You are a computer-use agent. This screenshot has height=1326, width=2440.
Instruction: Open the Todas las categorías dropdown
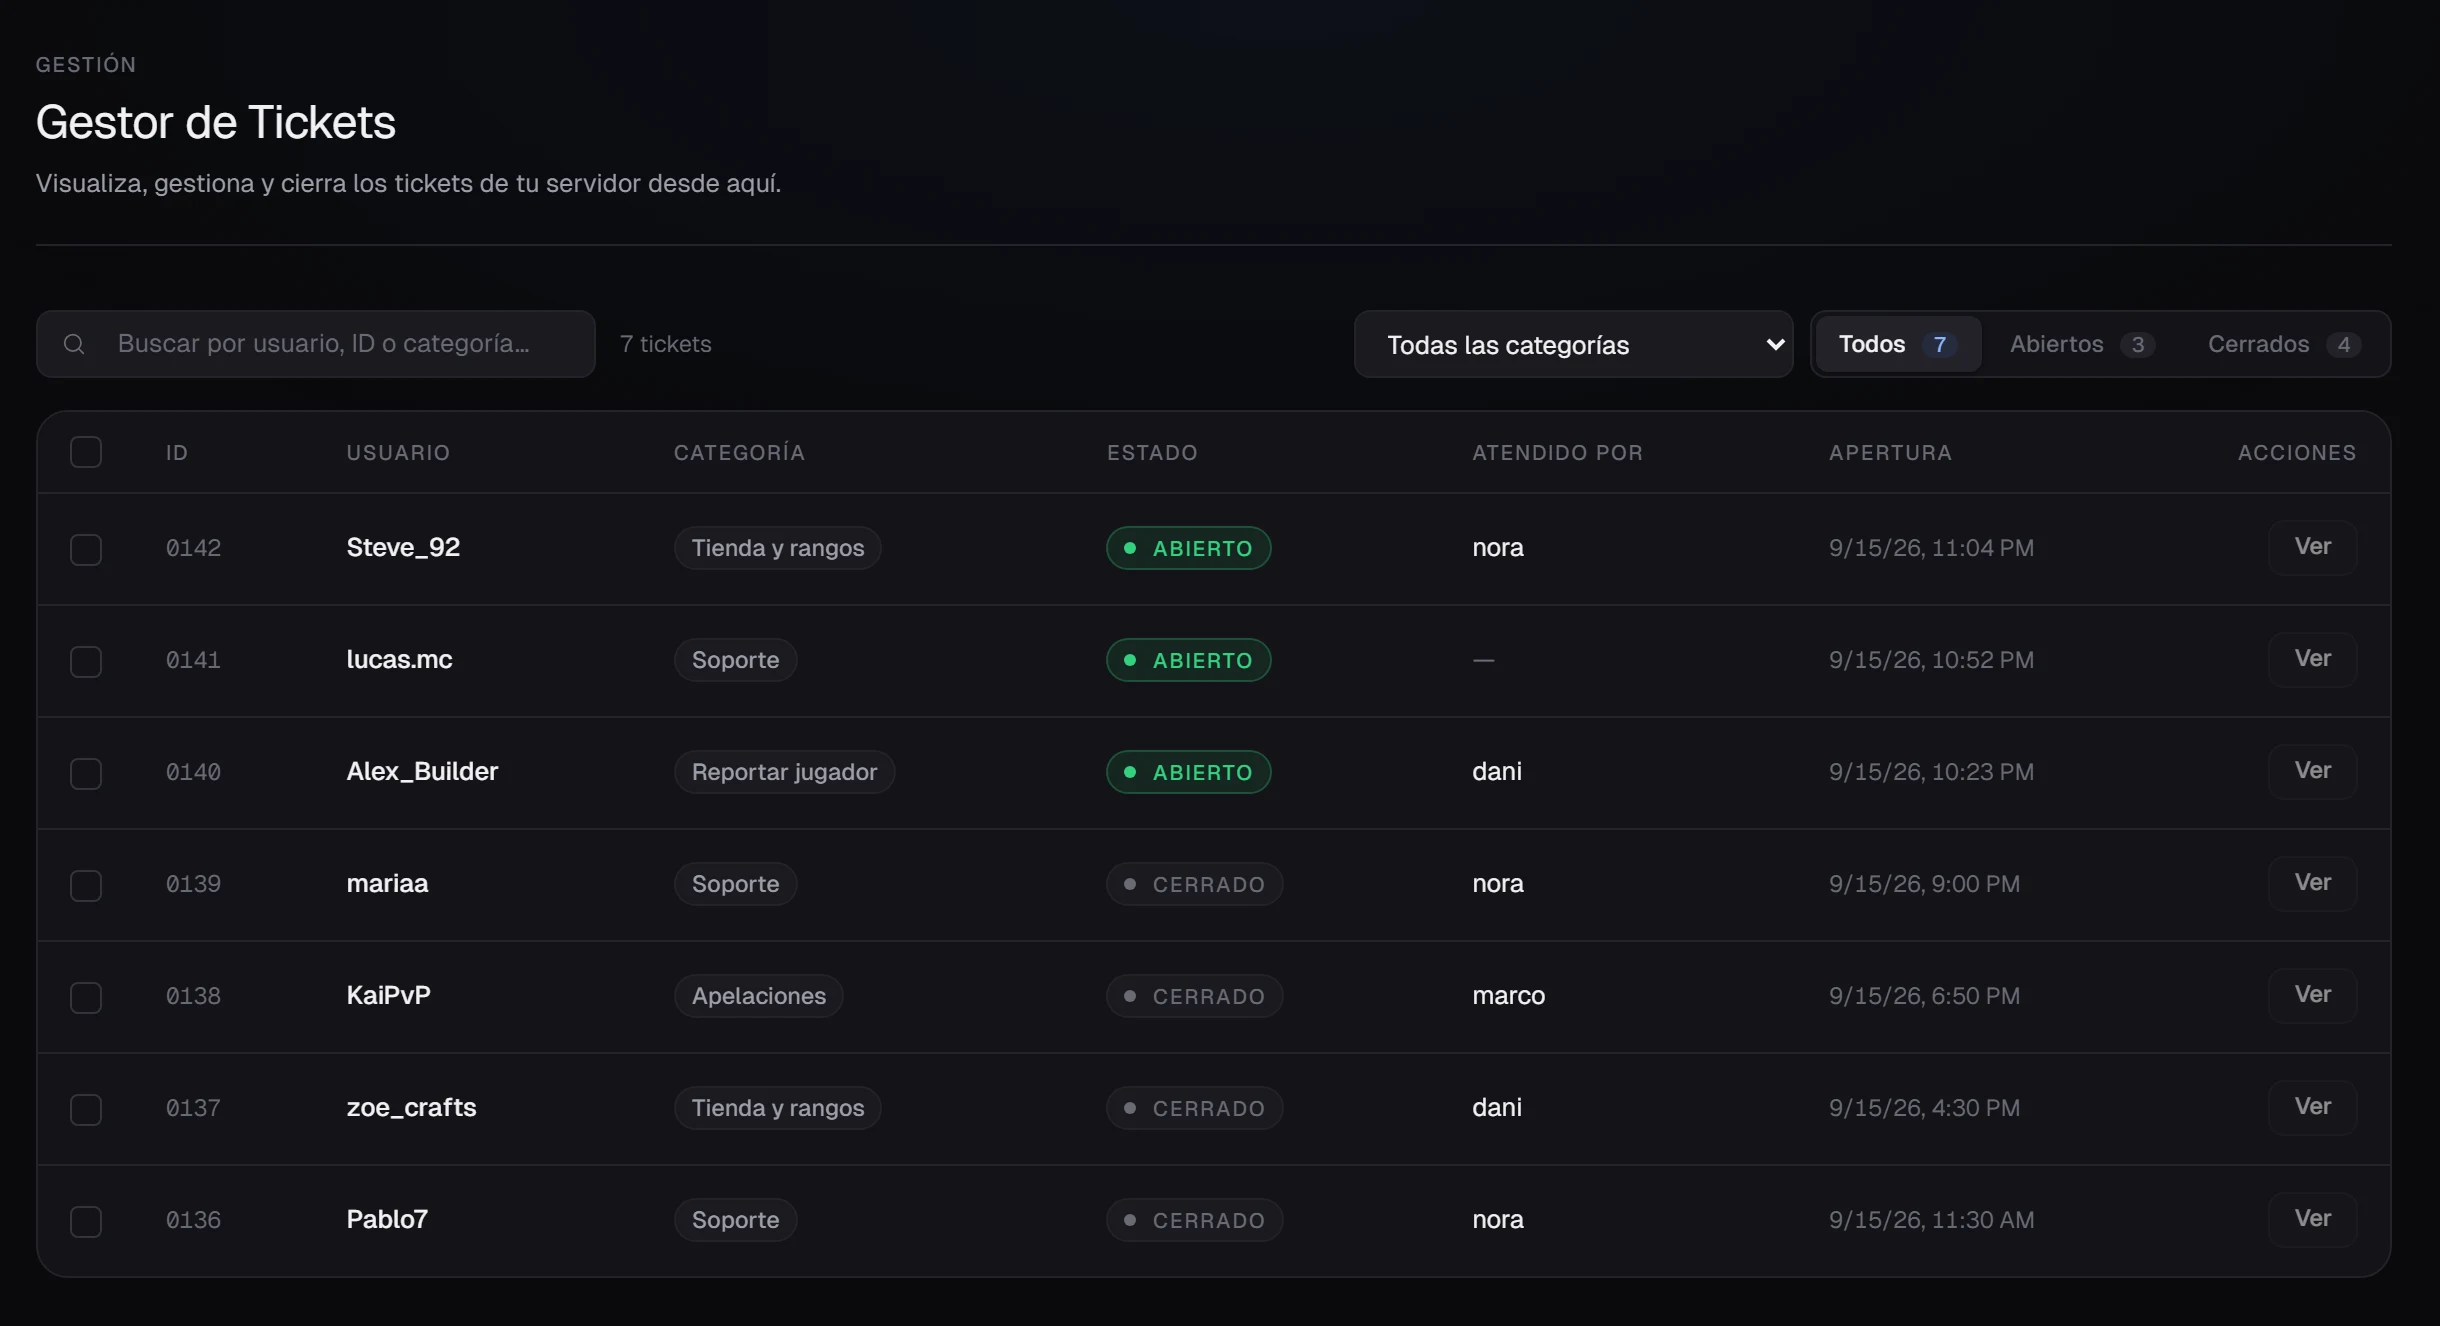(x=1573, y=344)
